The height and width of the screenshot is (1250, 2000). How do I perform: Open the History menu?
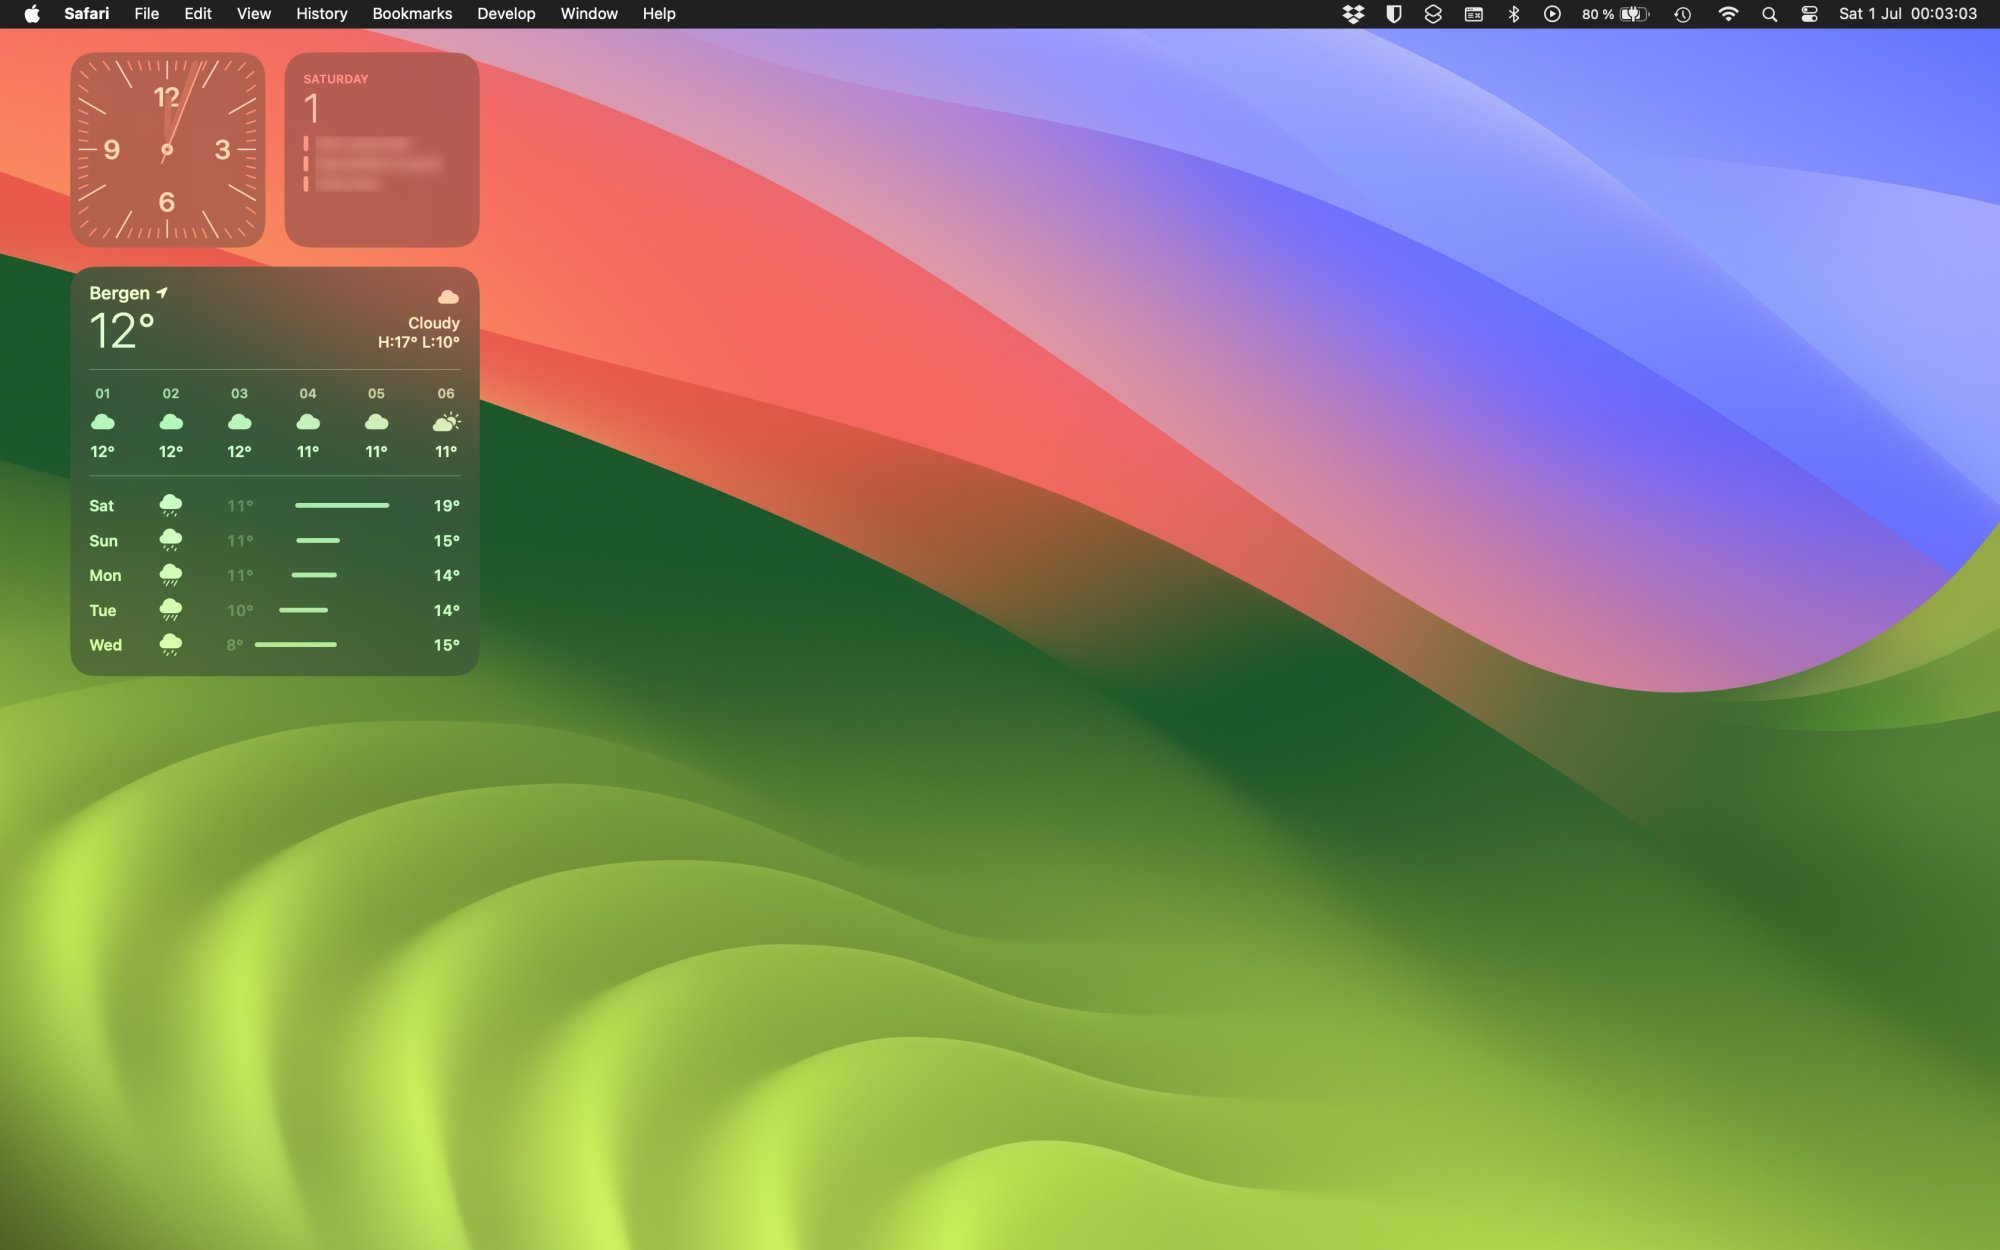321,14
